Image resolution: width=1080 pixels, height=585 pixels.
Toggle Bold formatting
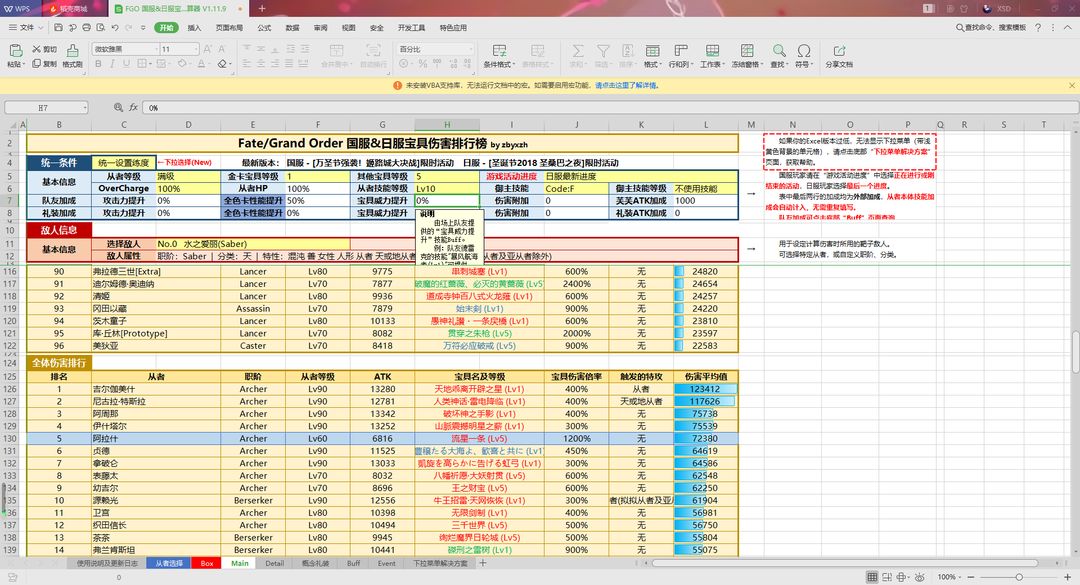point(98,63)
